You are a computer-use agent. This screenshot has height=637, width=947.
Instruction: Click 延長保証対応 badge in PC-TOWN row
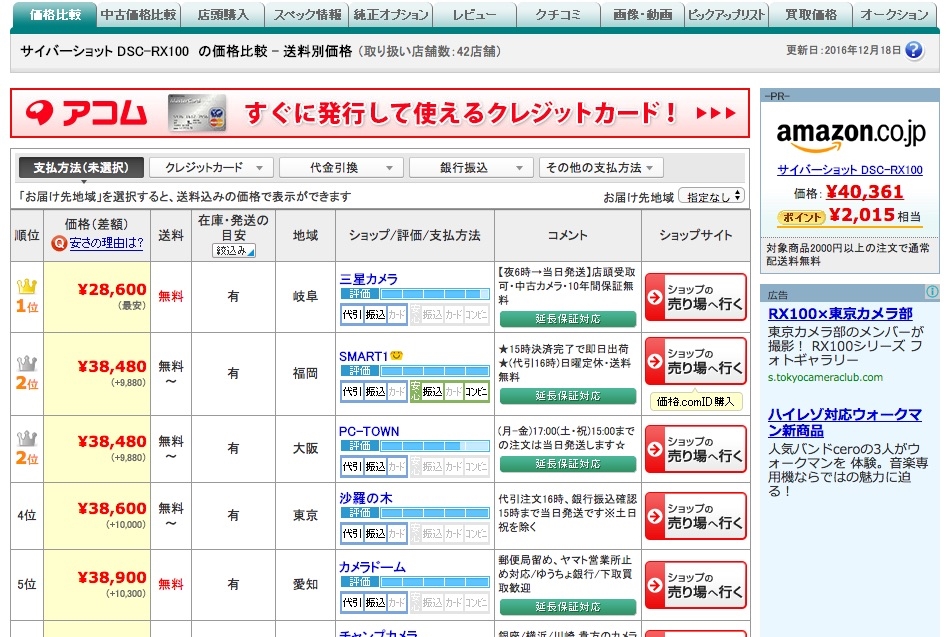coord(568,464)
